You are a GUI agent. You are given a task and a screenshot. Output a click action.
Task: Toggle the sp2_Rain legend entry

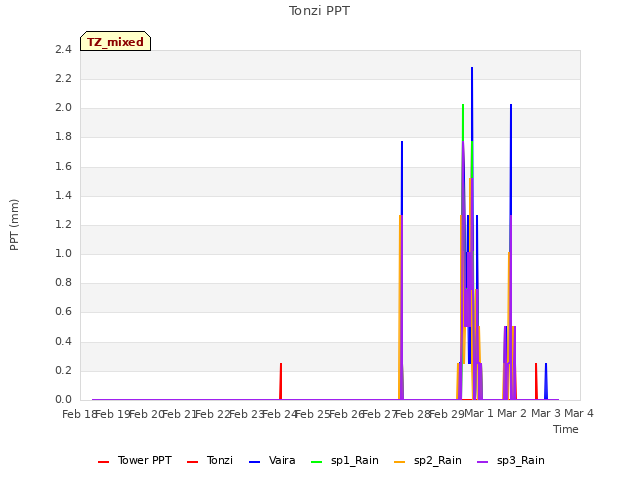click(x=428, y=461)
